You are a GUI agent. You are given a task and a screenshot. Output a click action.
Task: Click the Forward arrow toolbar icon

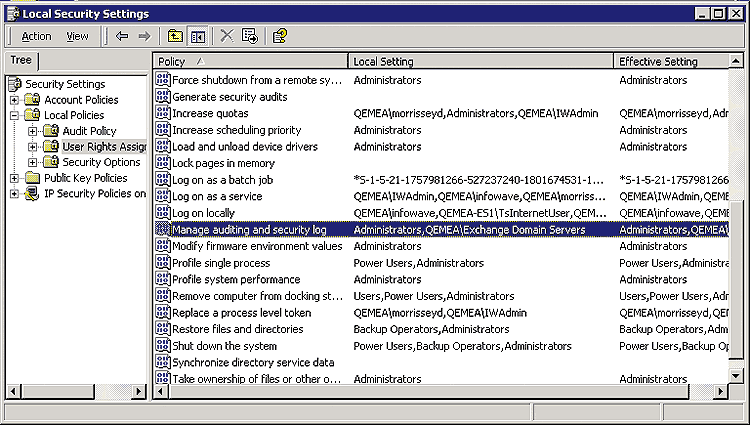click(144, 36)
